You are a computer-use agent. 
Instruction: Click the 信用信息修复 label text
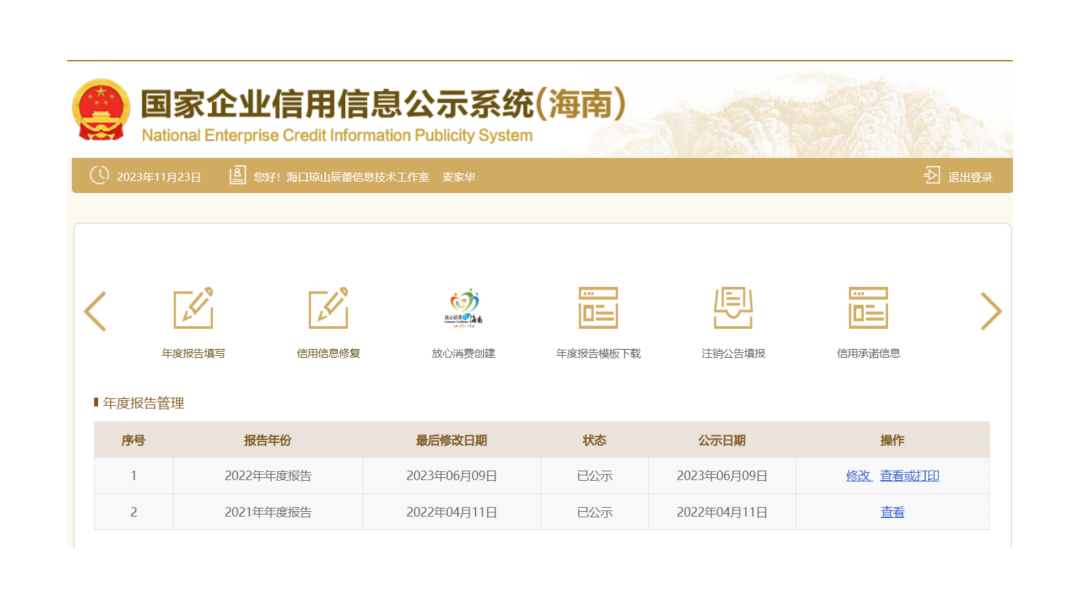pyautogui.click(x=329, y=353)
